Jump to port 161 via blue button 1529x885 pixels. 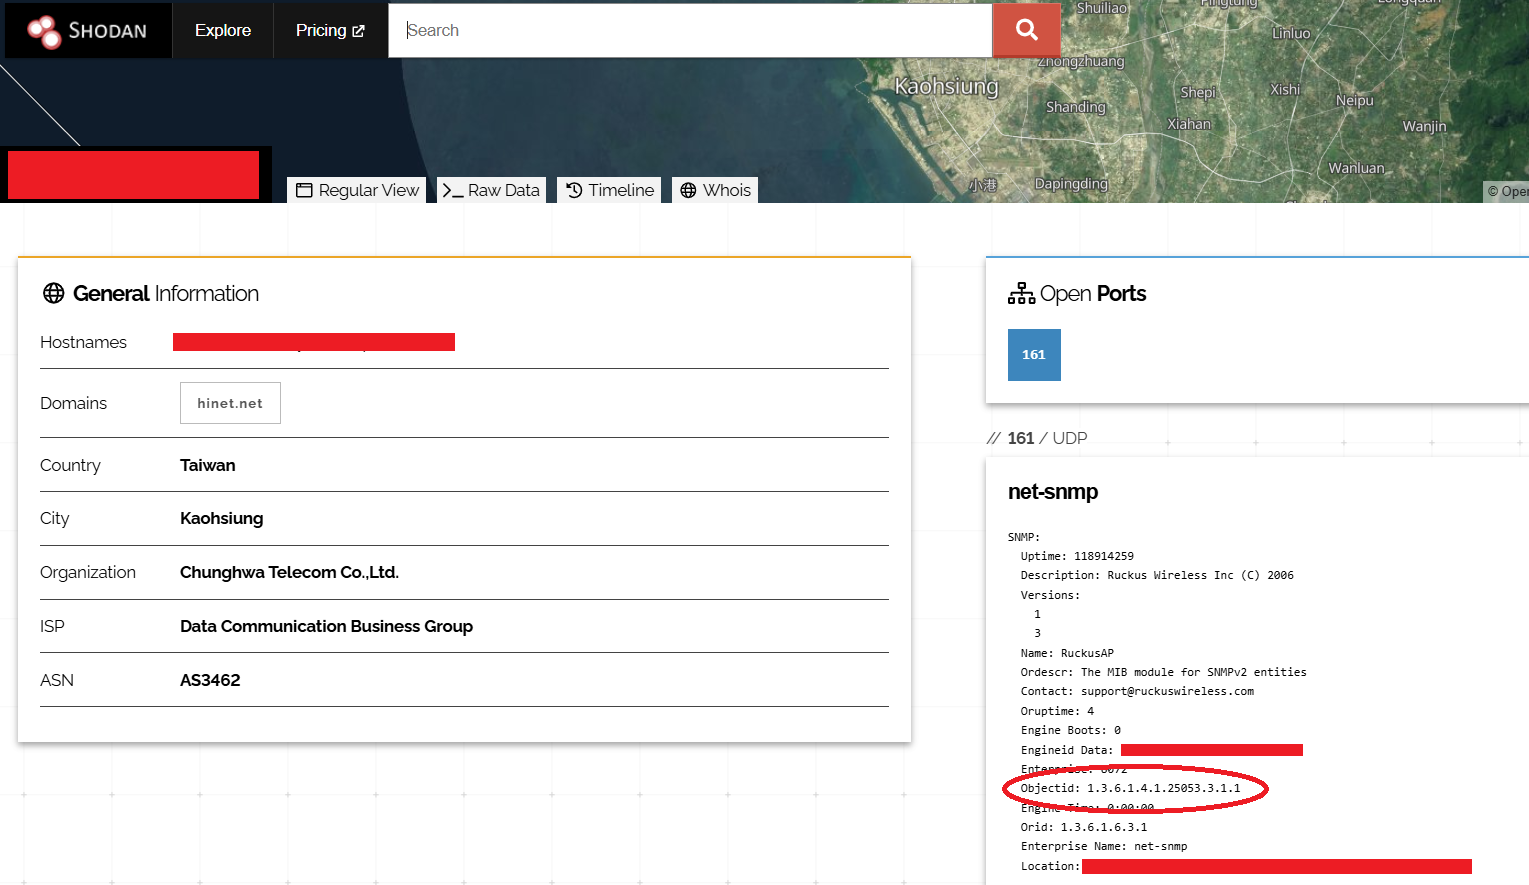point(1034,355)
